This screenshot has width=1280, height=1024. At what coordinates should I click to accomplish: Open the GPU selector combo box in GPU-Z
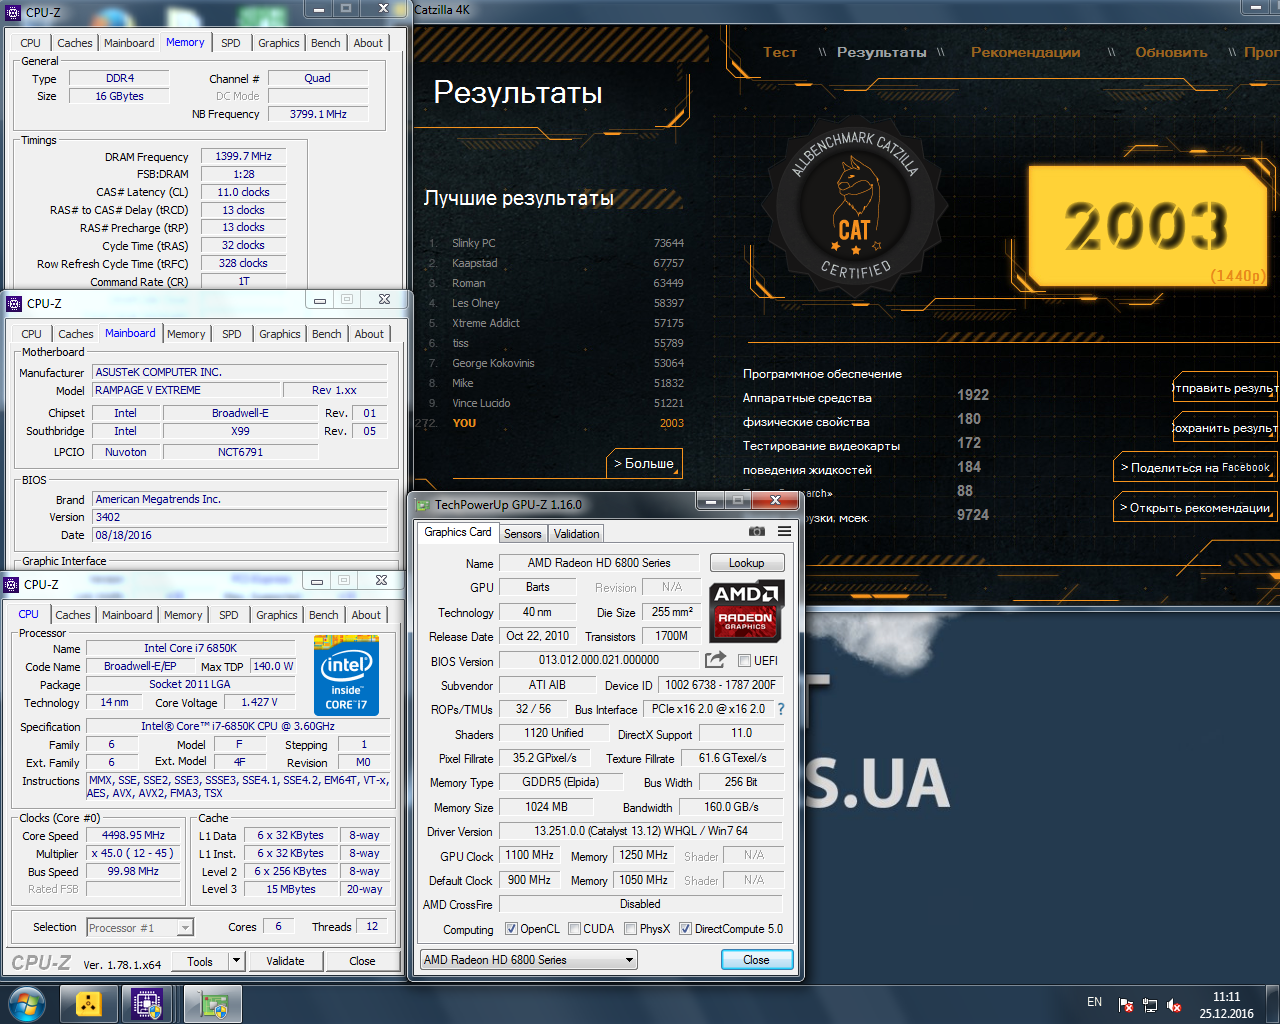tap(529, 960)
